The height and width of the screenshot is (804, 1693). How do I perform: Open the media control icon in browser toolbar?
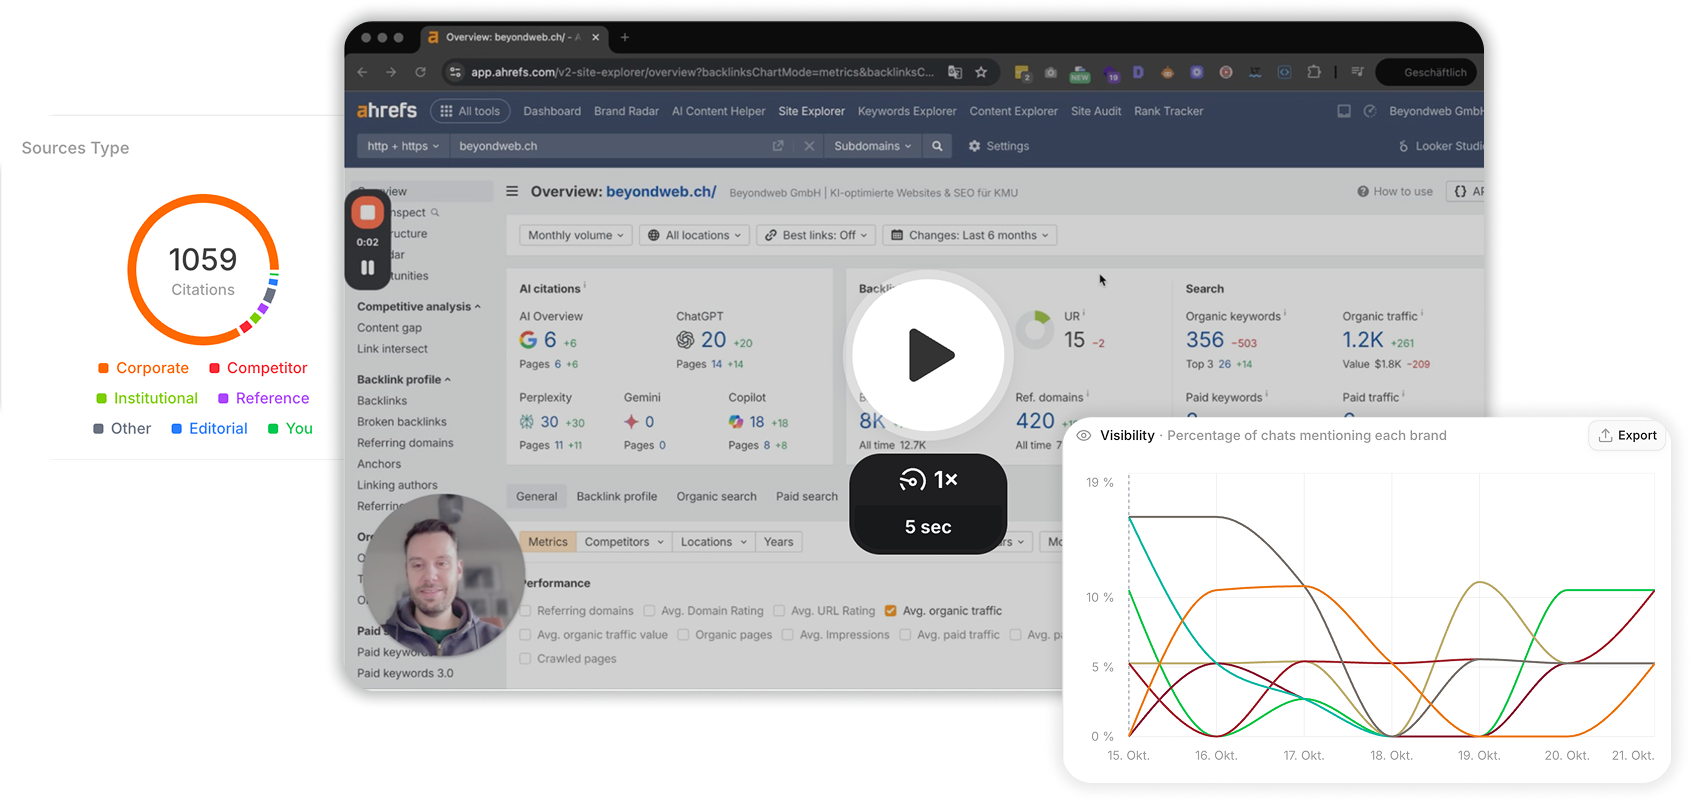[x=1357, y=72]
